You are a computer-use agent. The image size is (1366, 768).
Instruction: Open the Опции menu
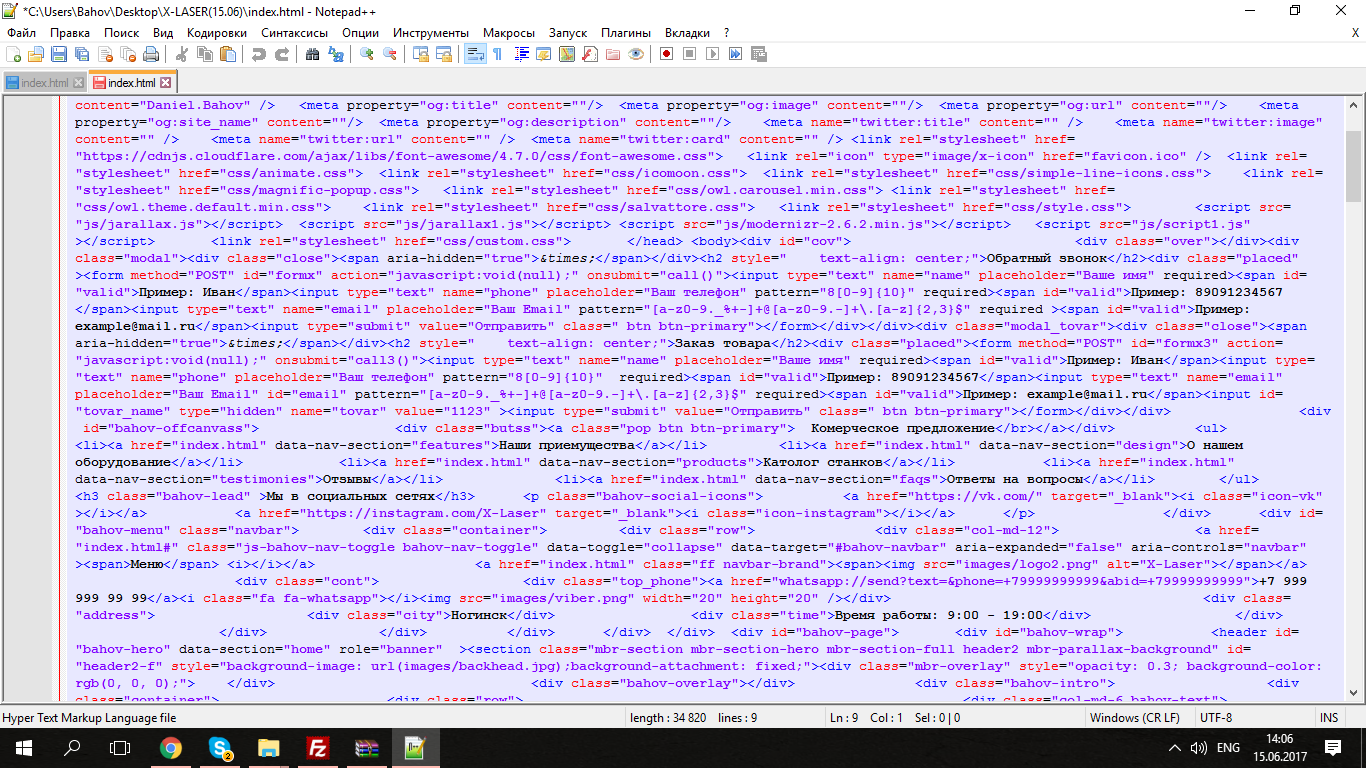360,33
